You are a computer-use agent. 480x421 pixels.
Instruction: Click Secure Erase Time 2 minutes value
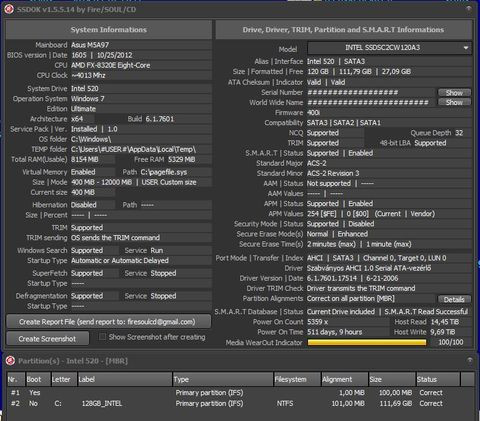[x=331, y=244]
